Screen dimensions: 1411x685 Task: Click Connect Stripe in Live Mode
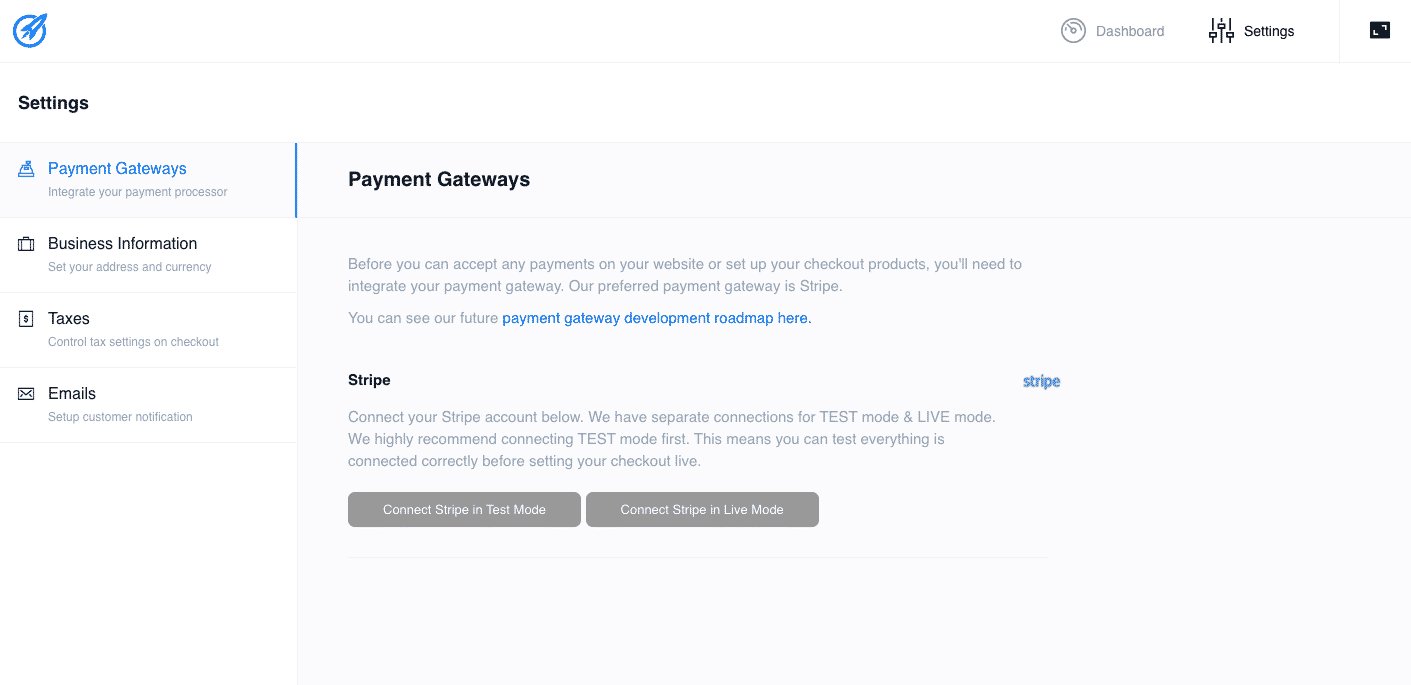pyautogui.click(x=702, y=509)
